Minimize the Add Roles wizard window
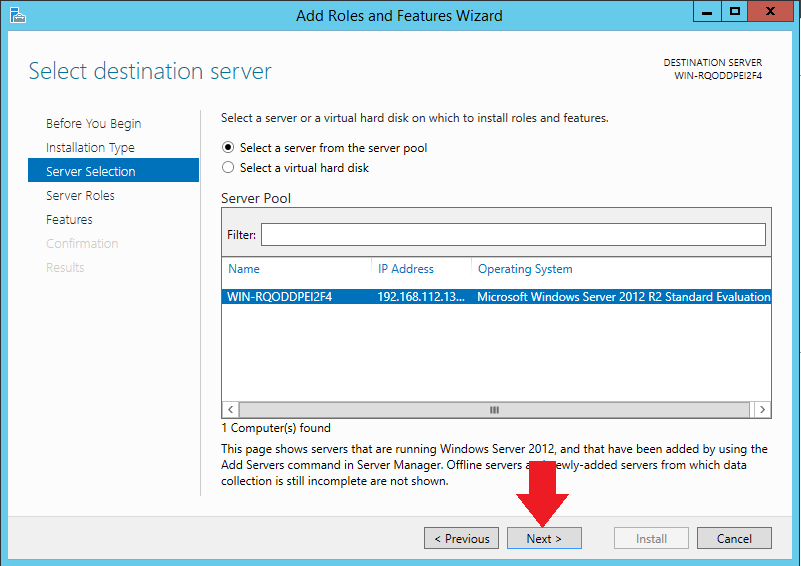The width and height of the screenshot is (801, 566). tap(708, 13)
